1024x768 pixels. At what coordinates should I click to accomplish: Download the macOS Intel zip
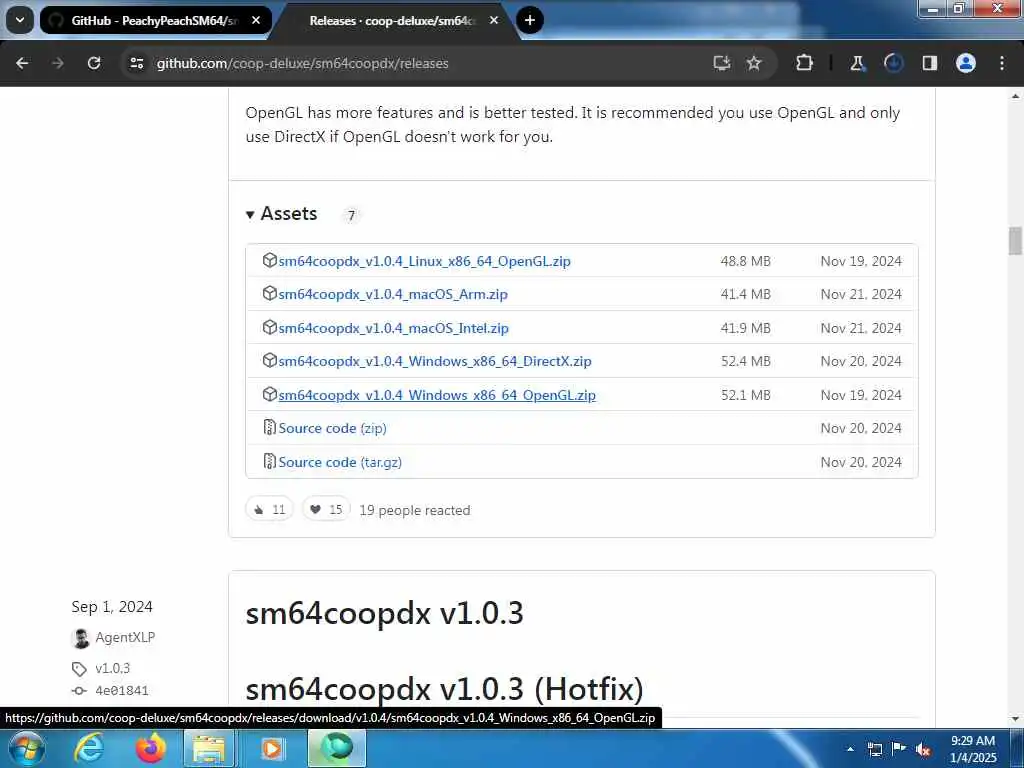click(394, 328)
